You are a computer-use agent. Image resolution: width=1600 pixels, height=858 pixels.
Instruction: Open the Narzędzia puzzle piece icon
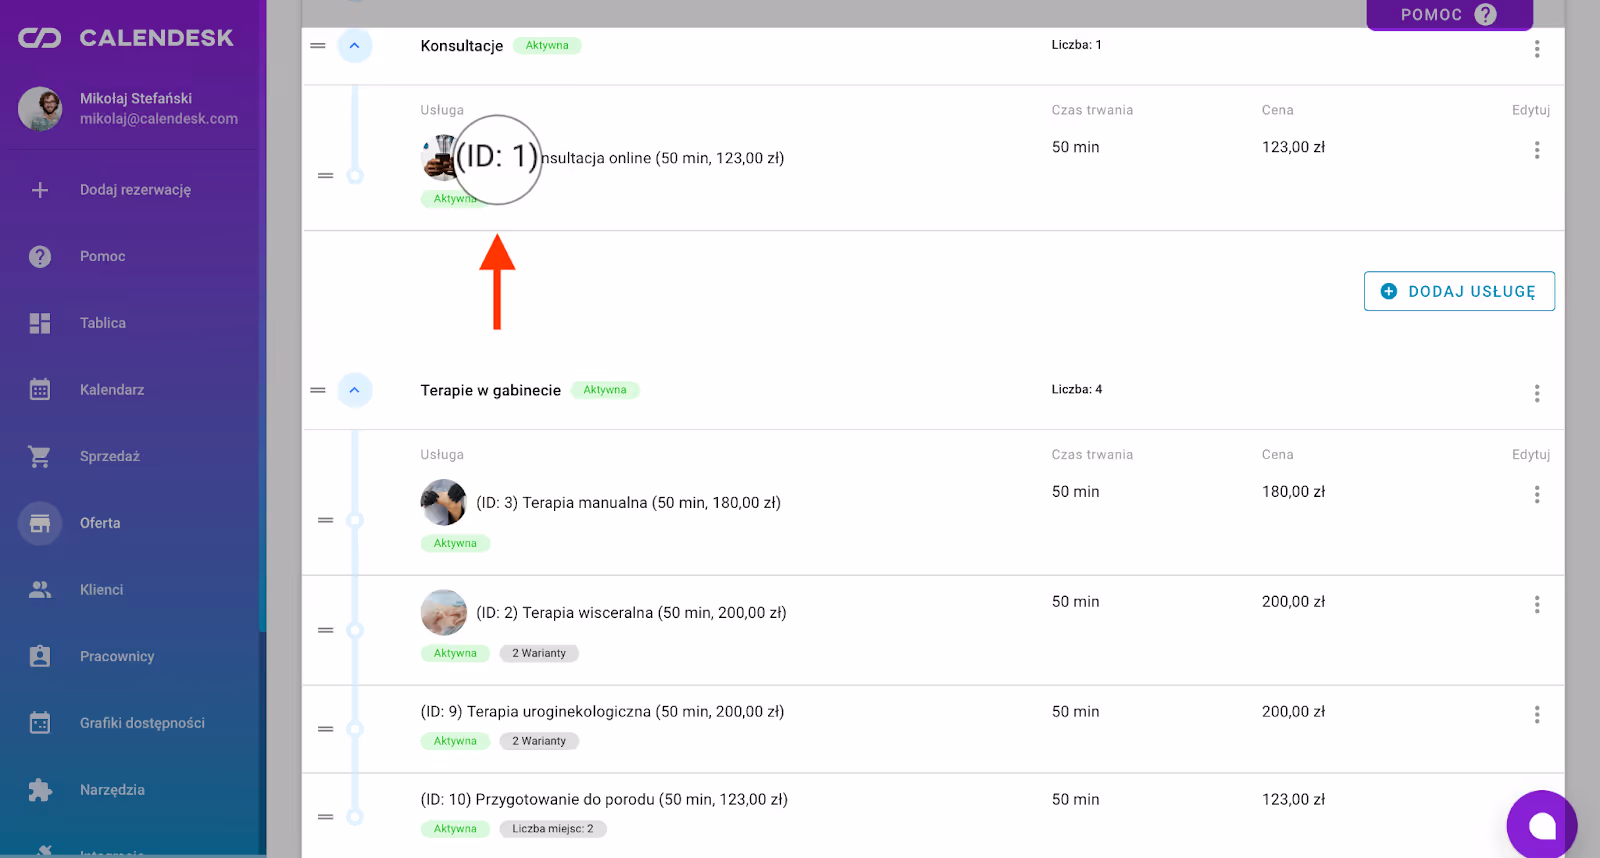40,790
